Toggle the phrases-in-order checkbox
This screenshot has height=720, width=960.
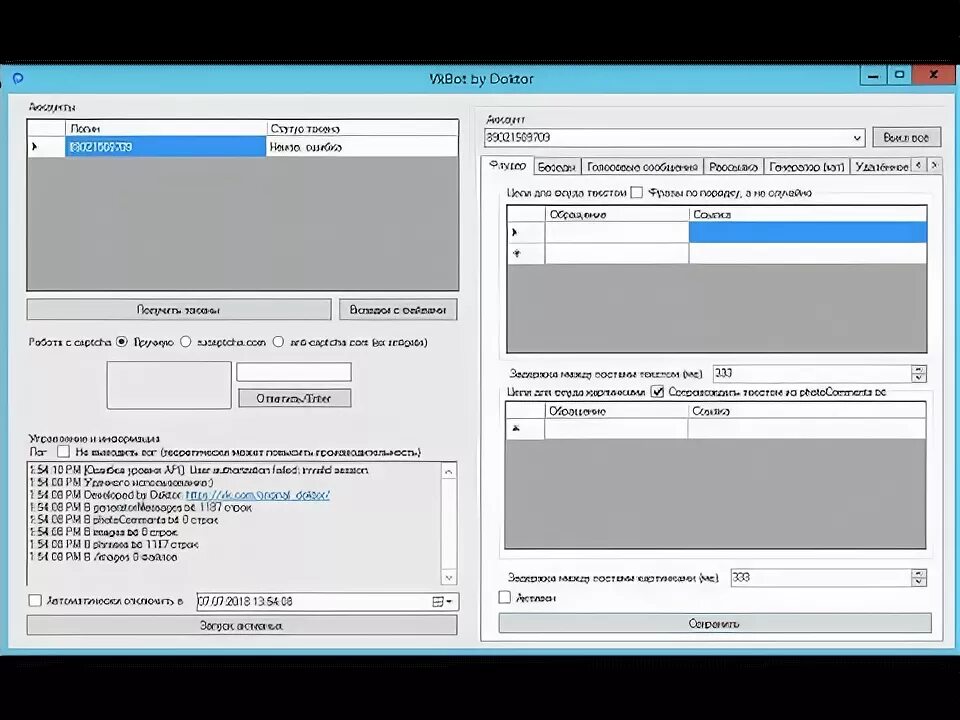pos(637,193)
